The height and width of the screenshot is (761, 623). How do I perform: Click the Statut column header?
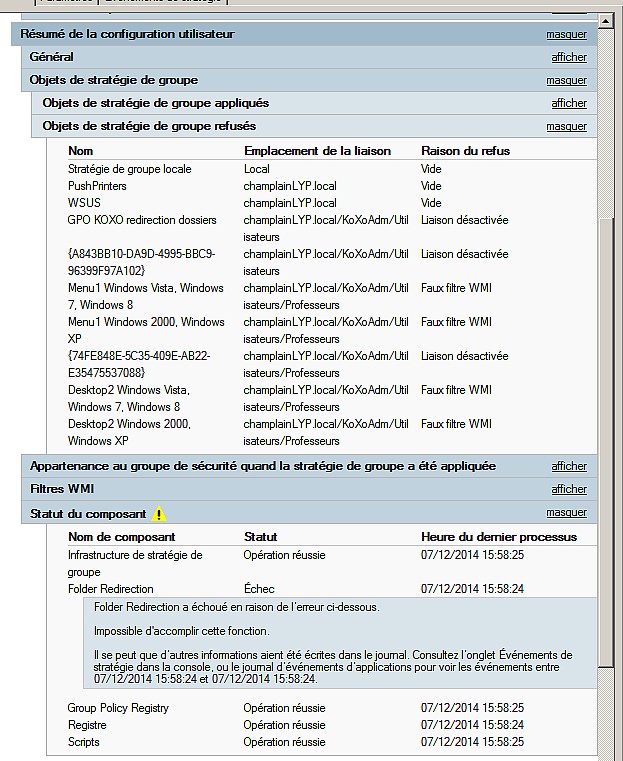tap(261, 537)
